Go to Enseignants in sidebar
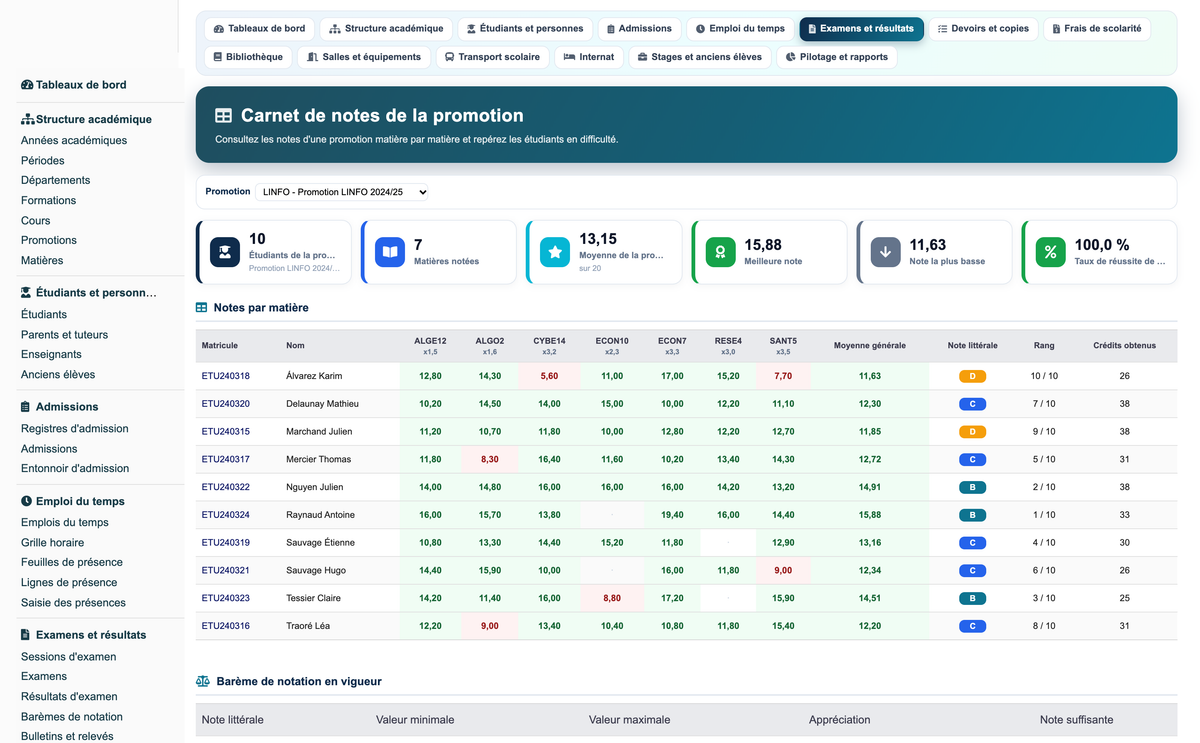This screenshot has height=743, width=1200. point(52,355)
